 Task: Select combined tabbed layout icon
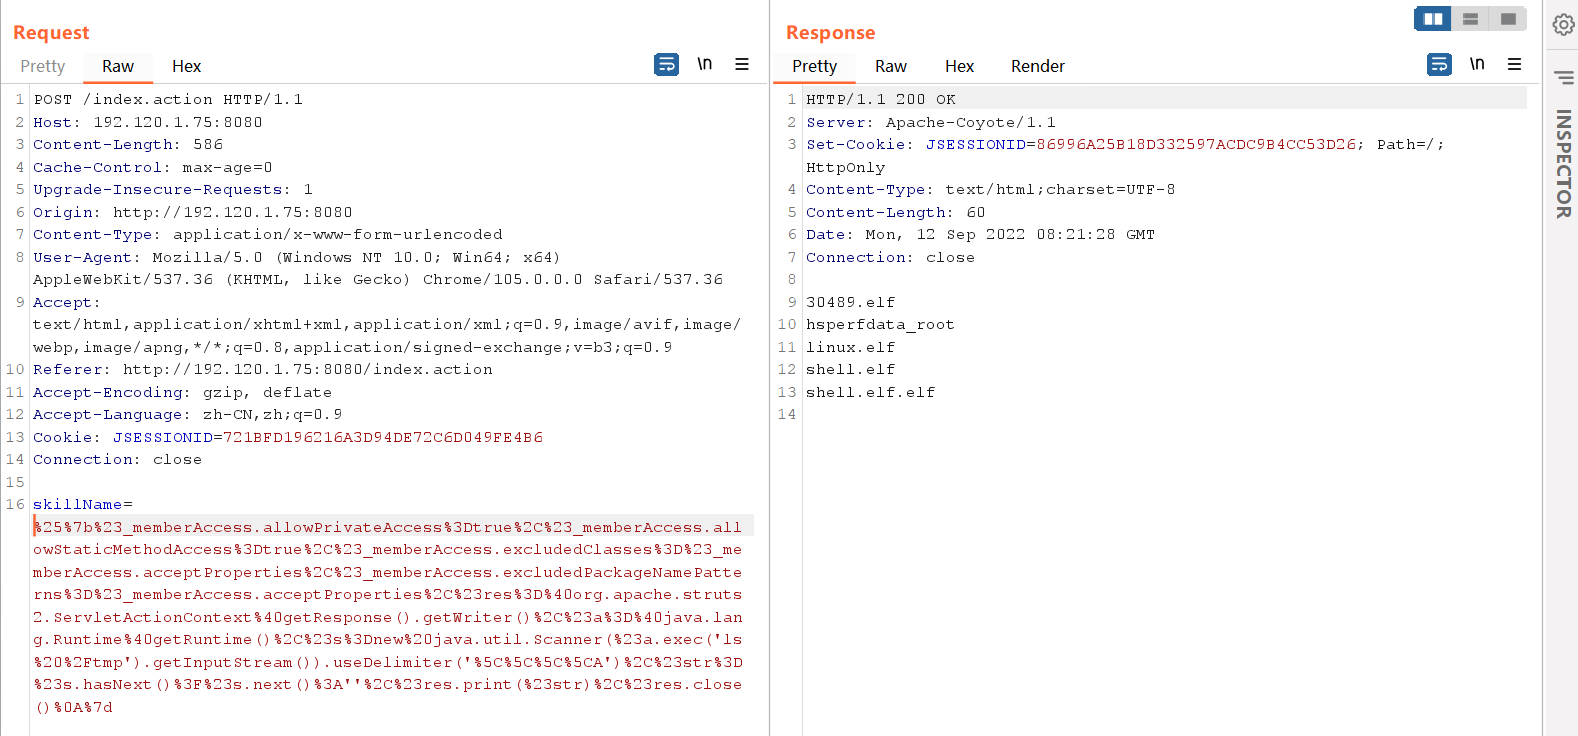coord(1508,19)
